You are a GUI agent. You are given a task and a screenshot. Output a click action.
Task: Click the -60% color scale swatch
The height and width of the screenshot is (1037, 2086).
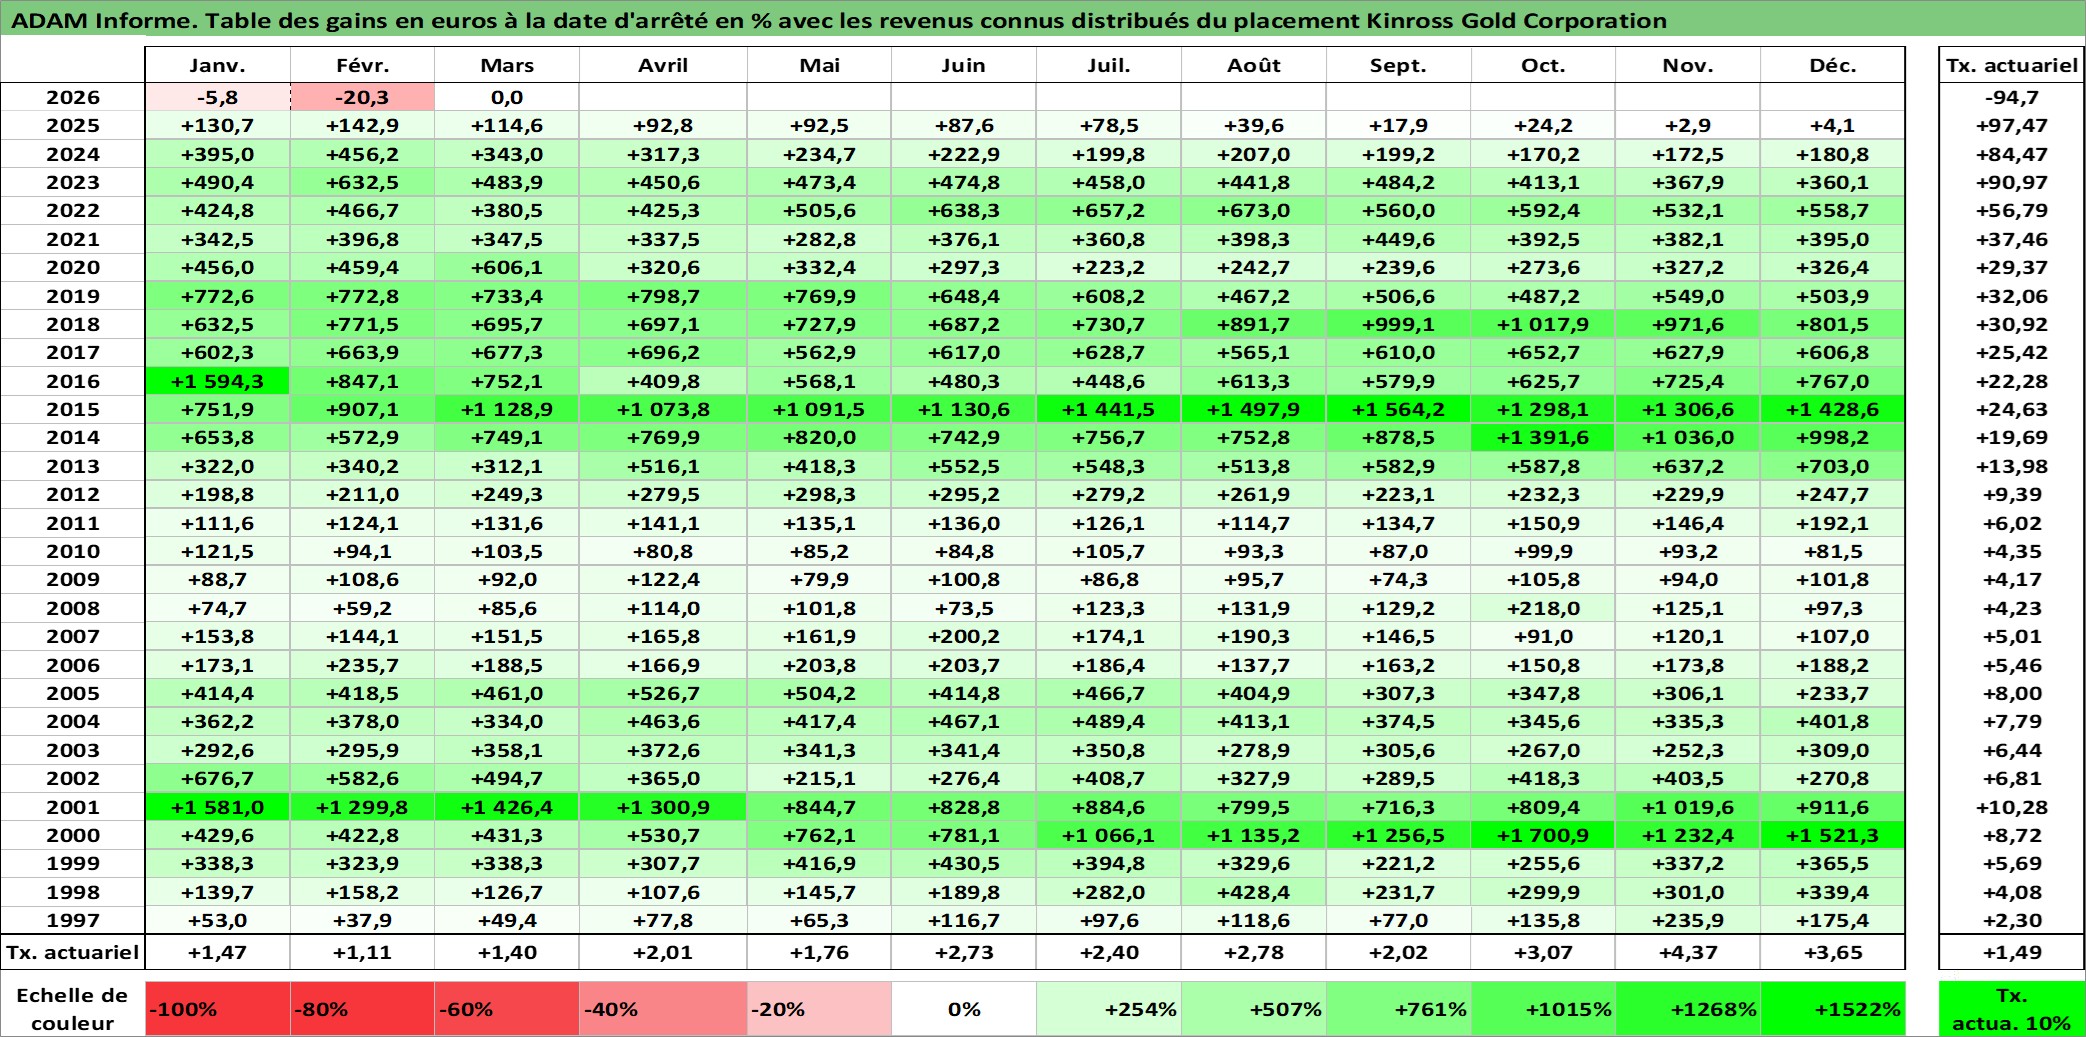(x=507, y=1009)
